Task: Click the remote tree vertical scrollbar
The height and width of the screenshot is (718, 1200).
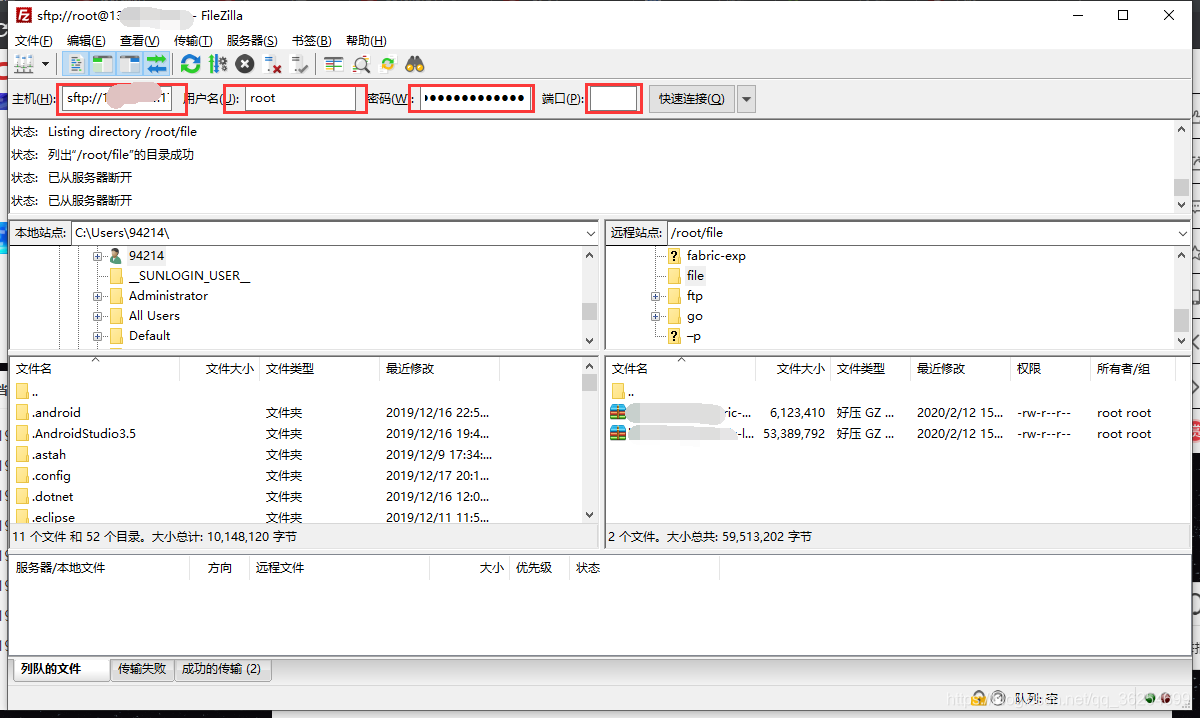Action: (x=1181, y=298)
